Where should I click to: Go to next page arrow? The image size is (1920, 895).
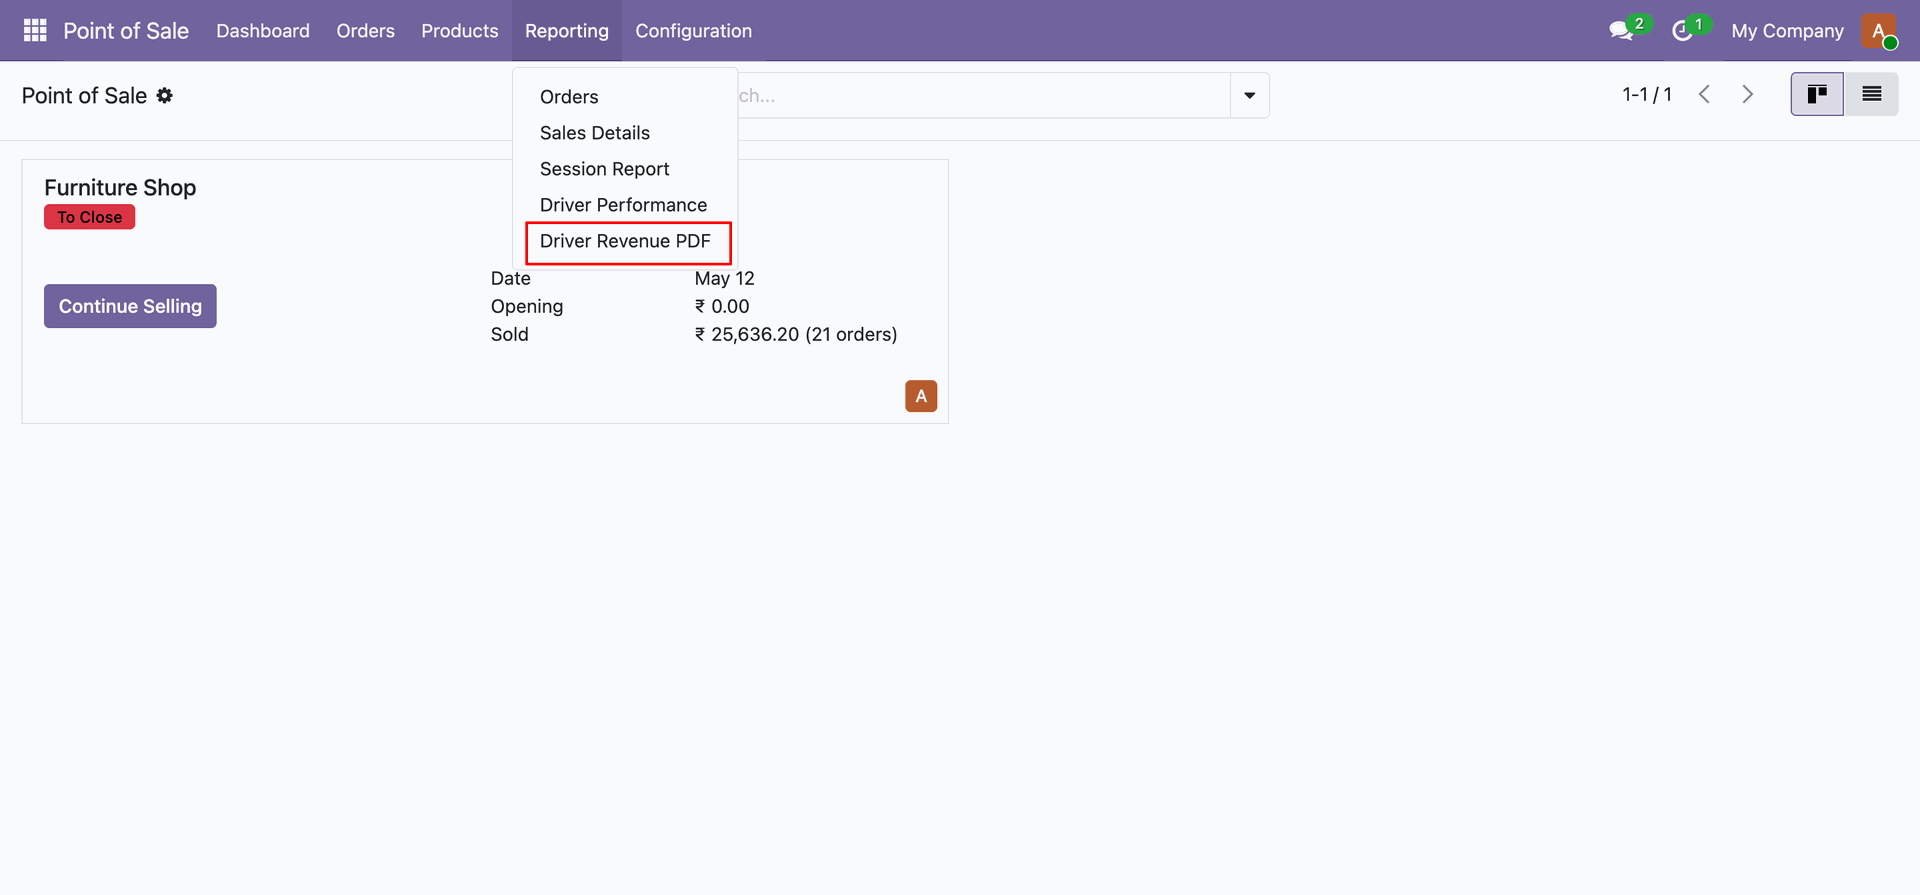coord(1748,94)
